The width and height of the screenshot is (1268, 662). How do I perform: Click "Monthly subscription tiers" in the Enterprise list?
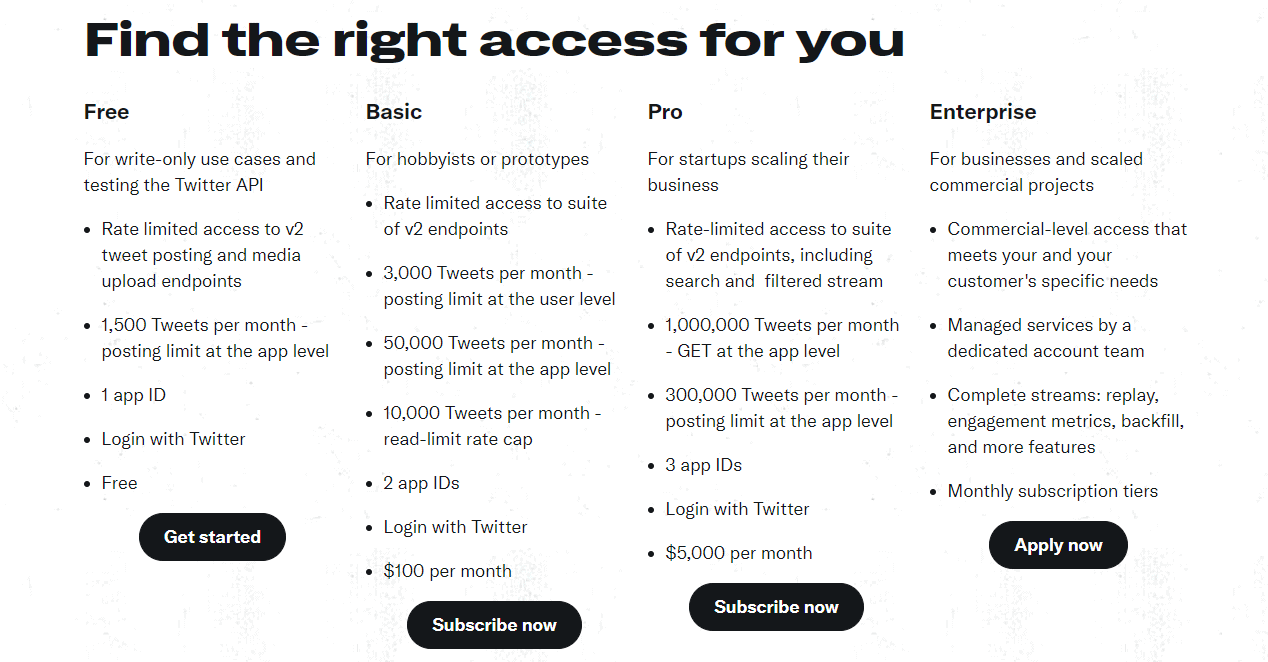click(1052, 491)
